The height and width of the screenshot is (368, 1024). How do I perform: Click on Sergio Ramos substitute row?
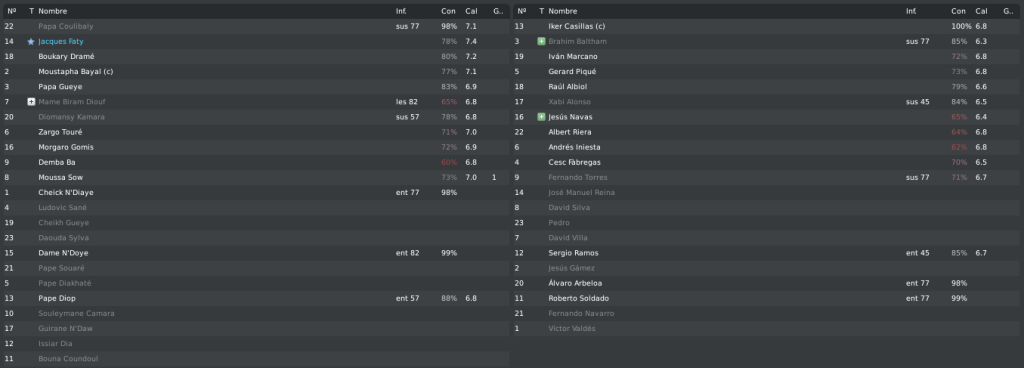[x=765, y=253]
